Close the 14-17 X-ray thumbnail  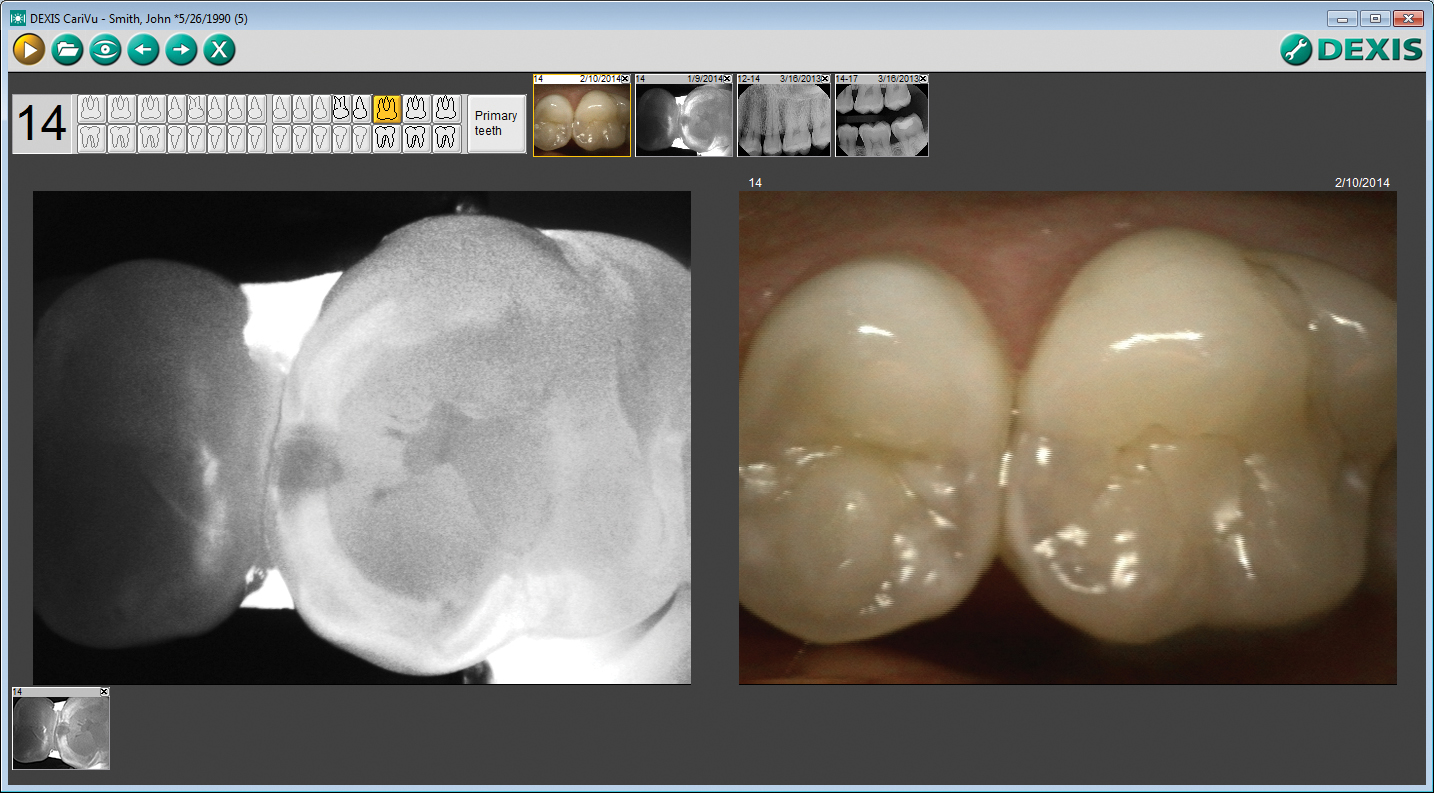[923, 78]
